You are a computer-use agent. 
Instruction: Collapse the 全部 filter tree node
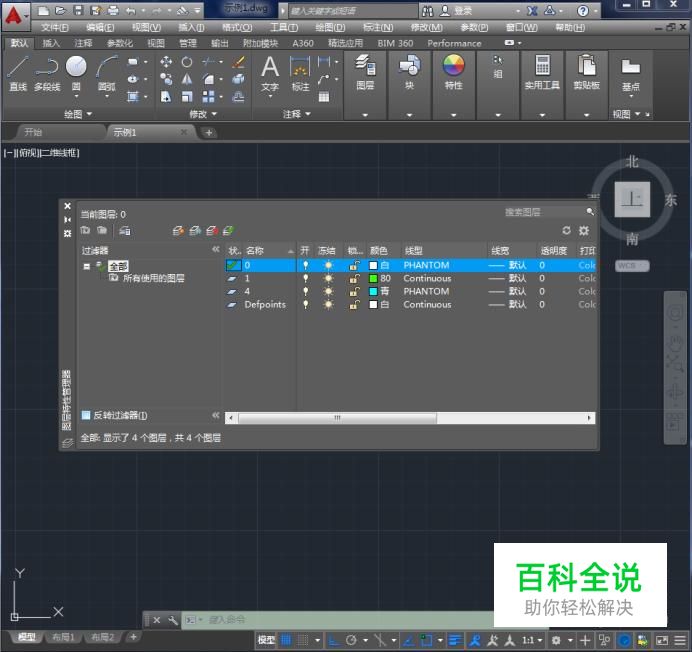pos(87,267)
